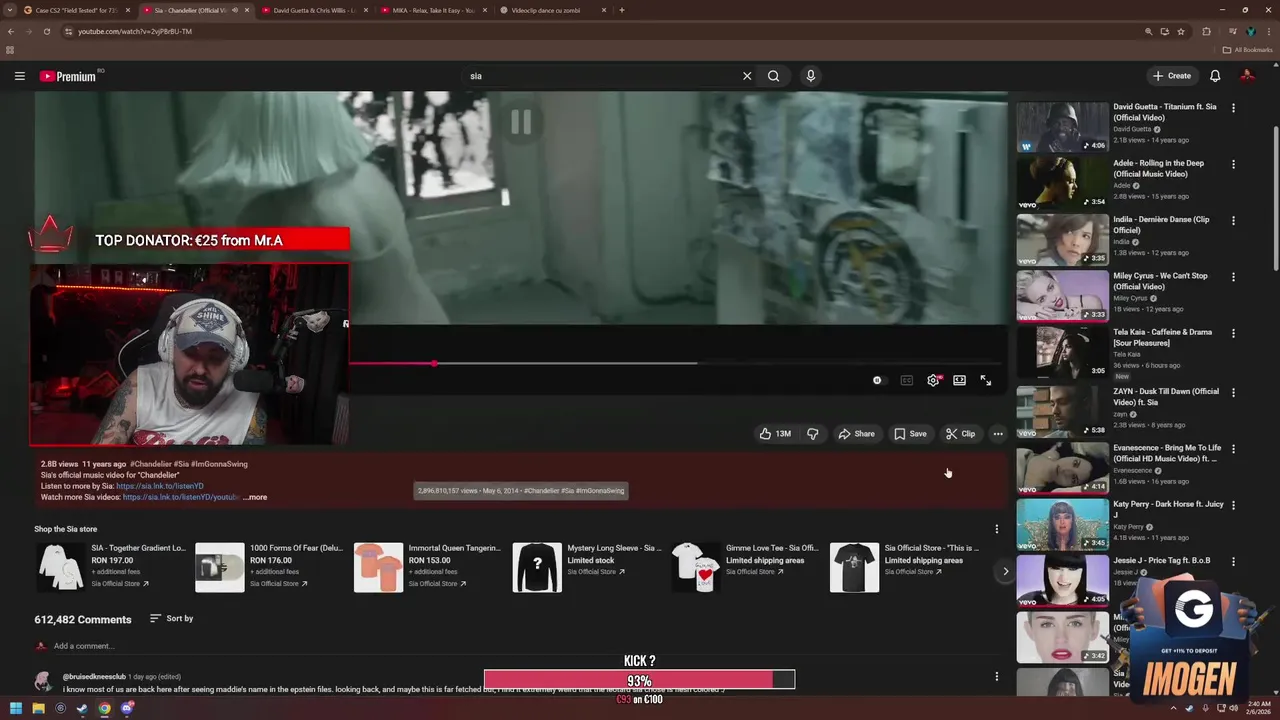Image resolution: width=1280 pixels, height=720 pixels.
Task: Click the address bar URL
Action: click(x=135, y=31)
